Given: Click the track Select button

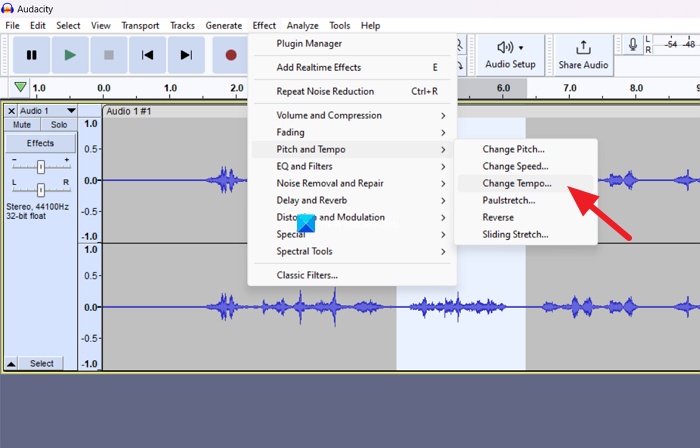Looking at the screenshot, I should (x=42, y=364).
